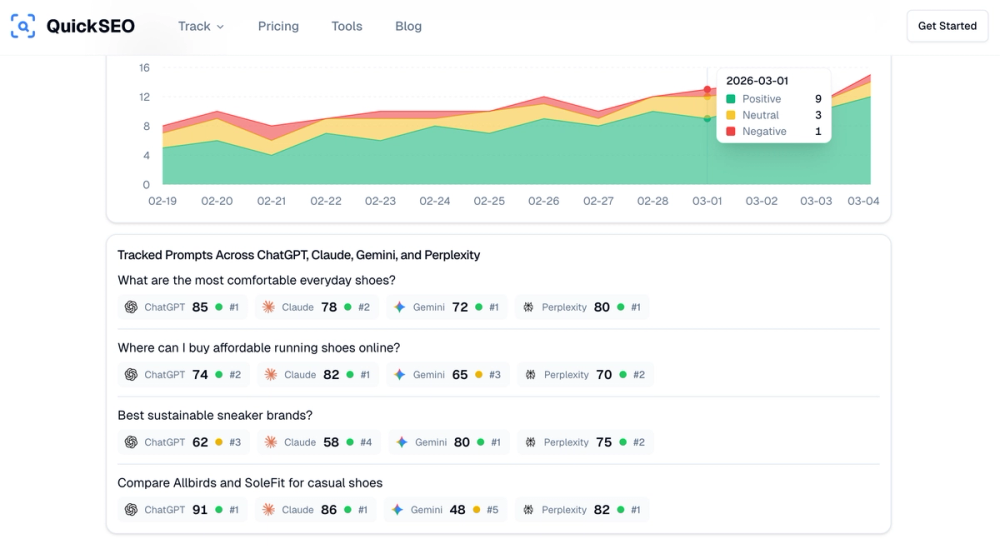This screenshot has height=559, width=1000.
Task: Click Claude icon in Allbirds and SoleFit row
Action: pos(268,510)
